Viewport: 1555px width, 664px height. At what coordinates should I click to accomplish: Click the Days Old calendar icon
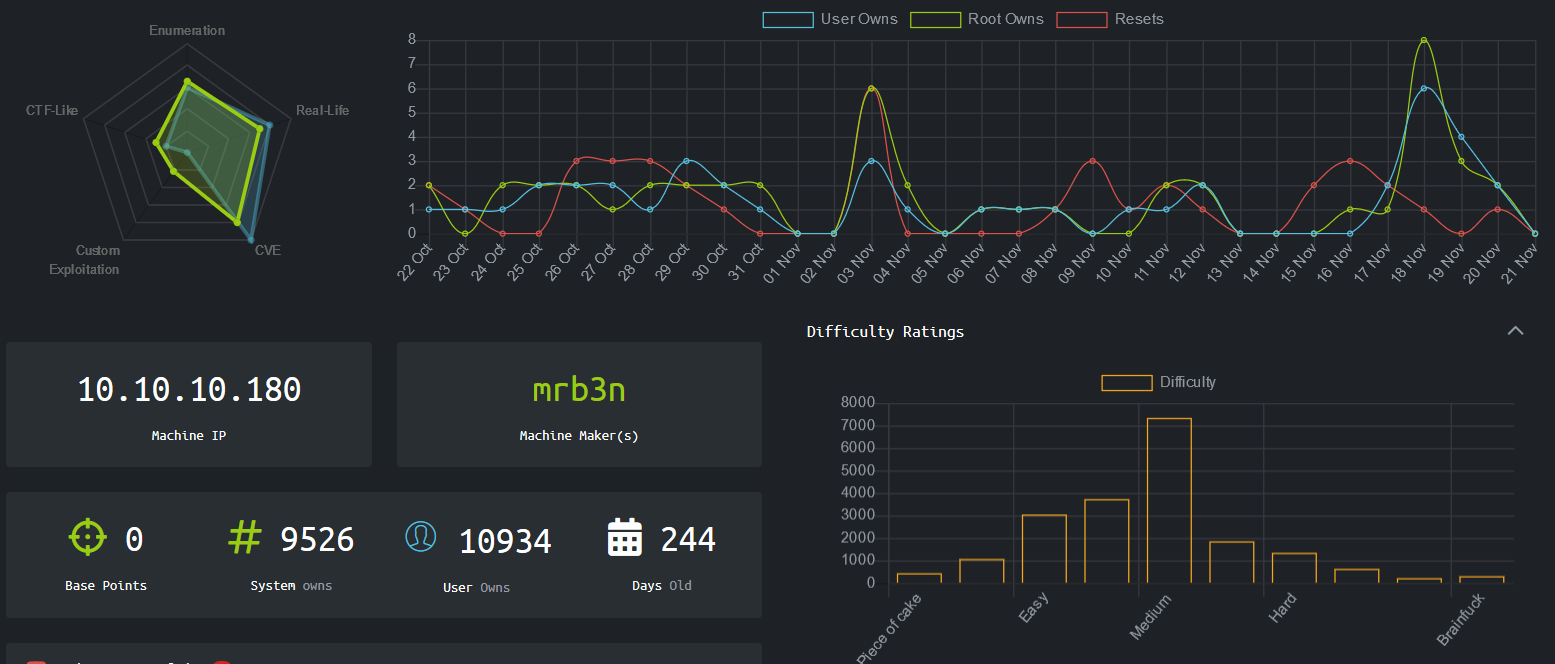625,538
